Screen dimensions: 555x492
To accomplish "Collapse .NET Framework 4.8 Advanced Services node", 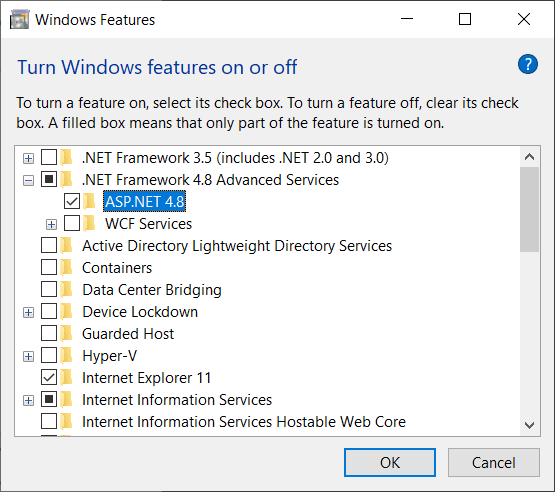I will [x=28, y=181].
